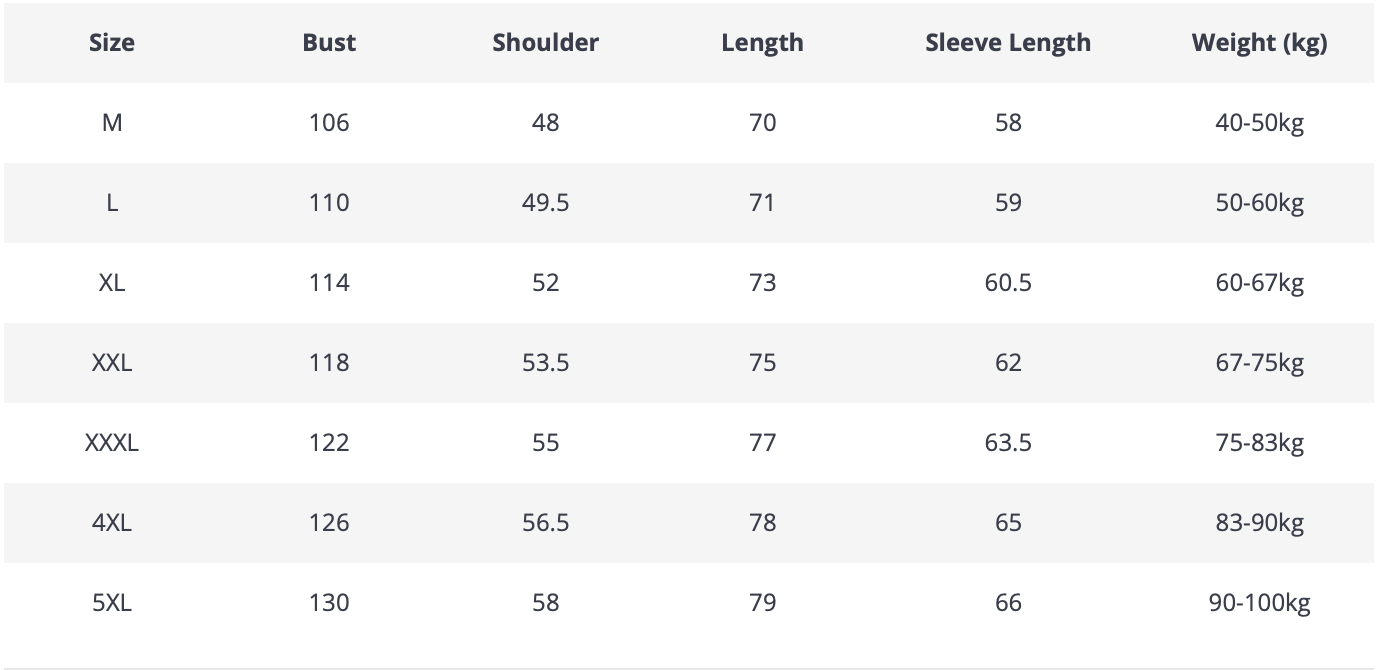Click the Bust column header
The image size is (1380, 670).
click(x=329, y=43)
